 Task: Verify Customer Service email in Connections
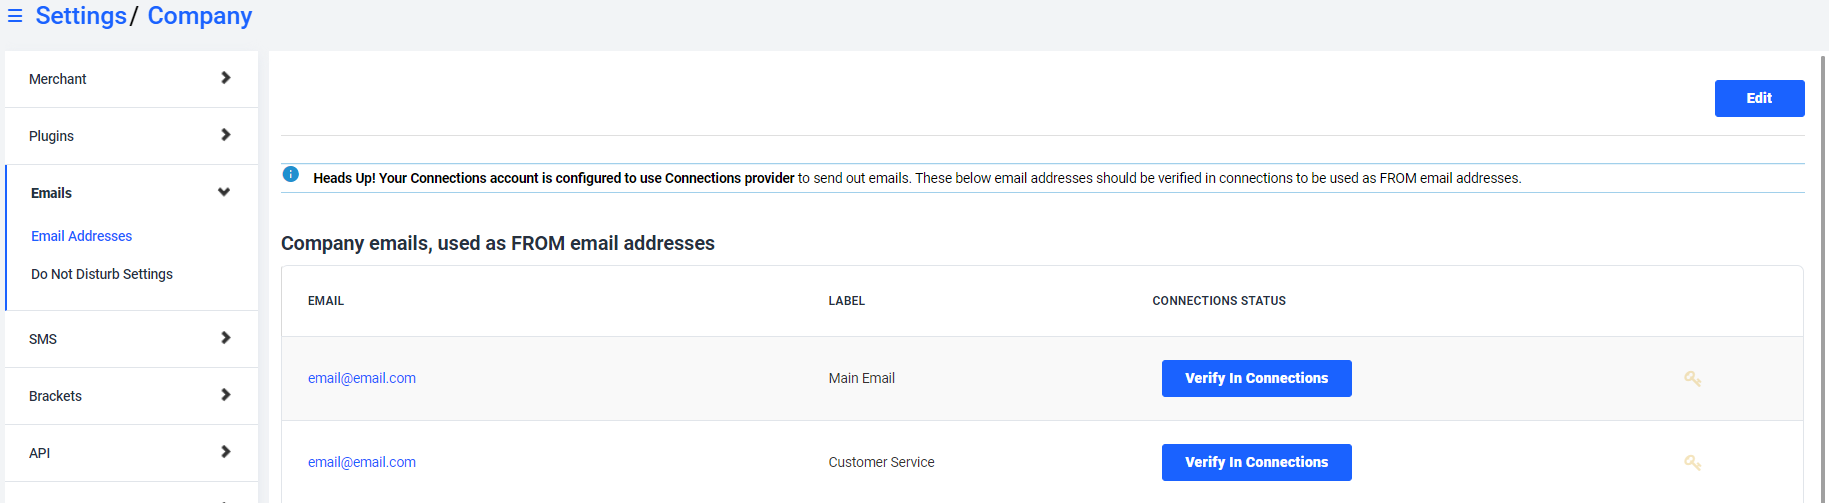(1256, 462)
